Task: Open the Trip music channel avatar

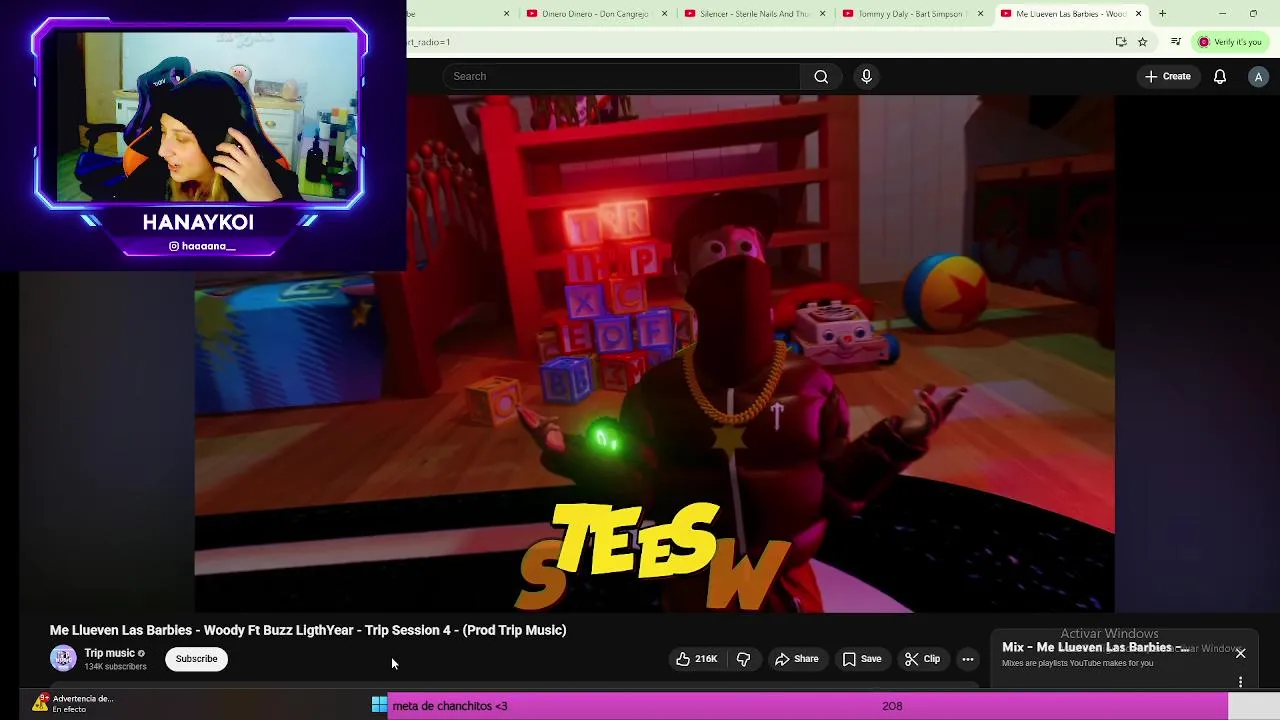Action: (63, 658)
